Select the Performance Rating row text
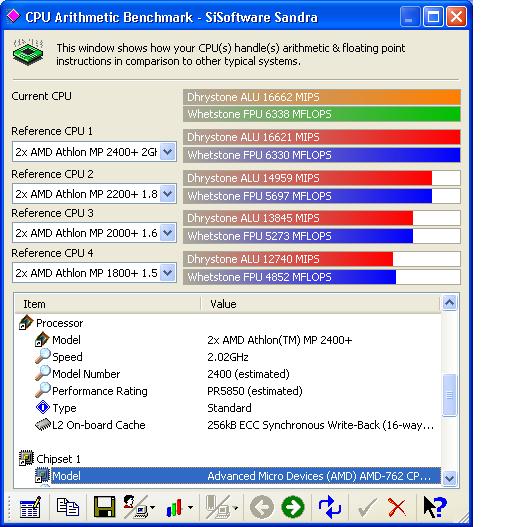Screen dimensions: 512x527 pyautogui.click(x=100, y=391)
